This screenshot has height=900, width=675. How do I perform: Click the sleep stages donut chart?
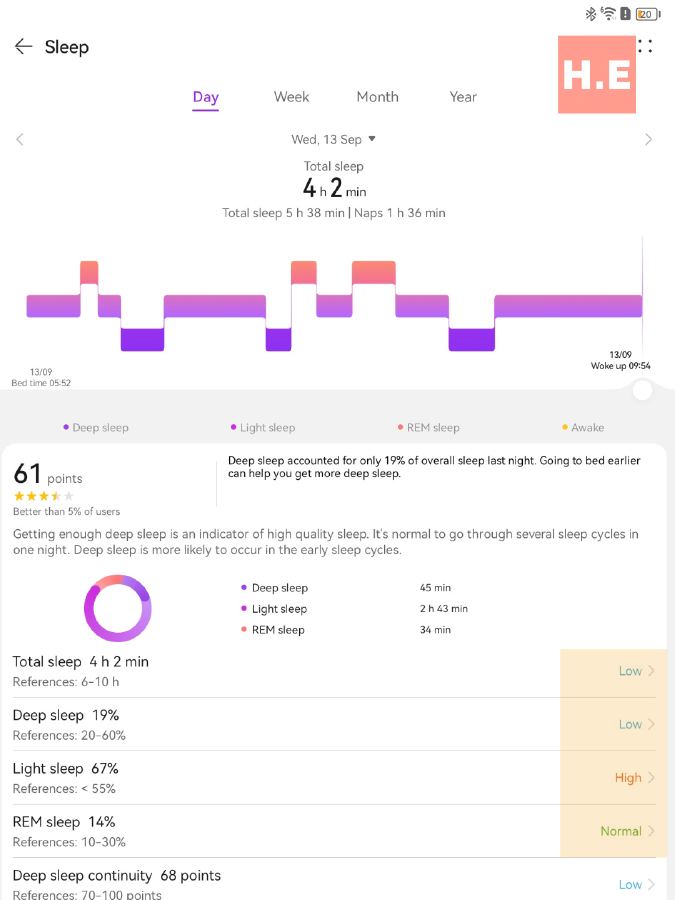click(118, 608)
